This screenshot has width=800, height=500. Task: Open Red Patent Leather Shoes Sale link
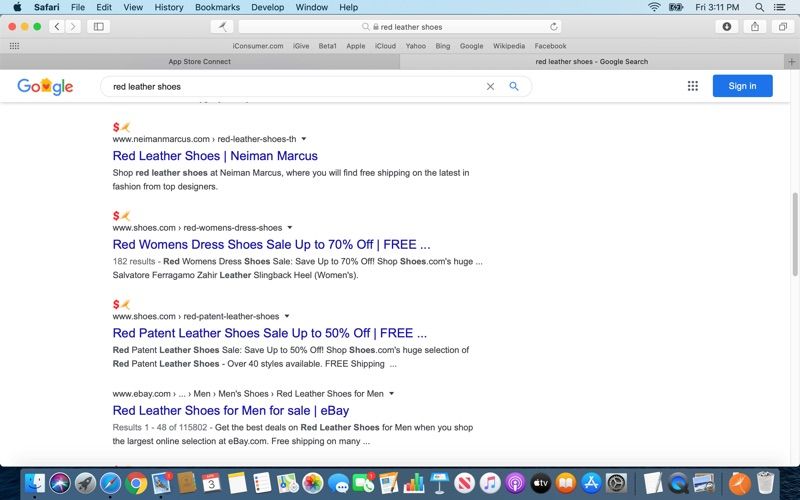click(x=269, y=333)
